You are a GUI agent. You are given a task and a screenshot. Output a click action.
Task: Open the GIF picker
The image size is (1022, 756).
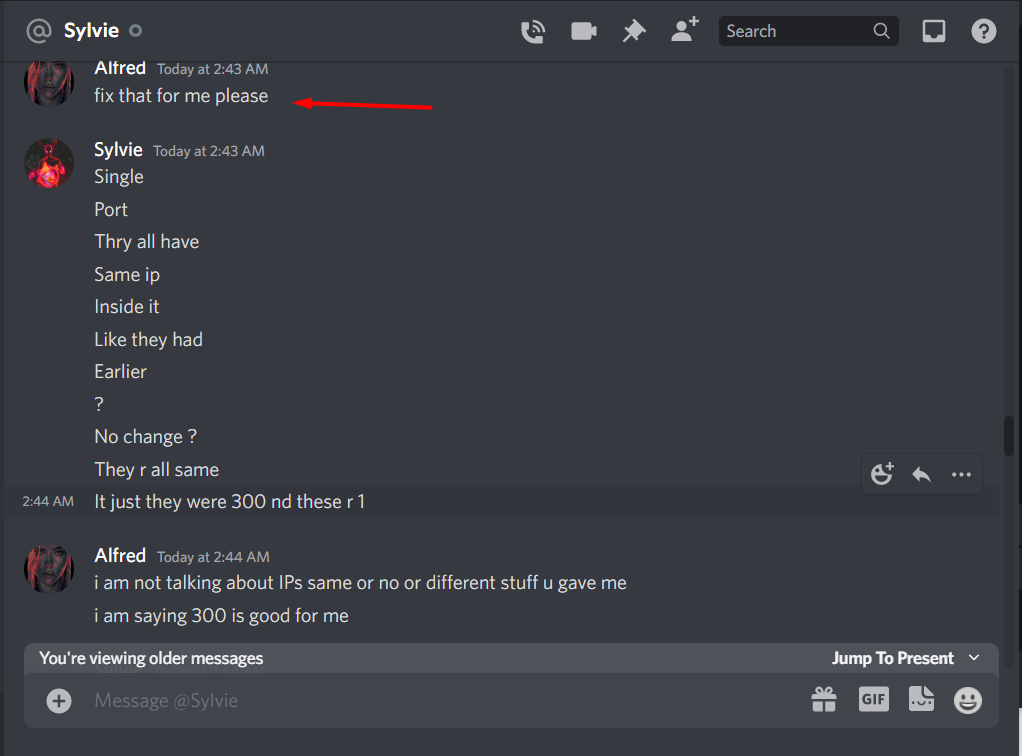[873, 700]
